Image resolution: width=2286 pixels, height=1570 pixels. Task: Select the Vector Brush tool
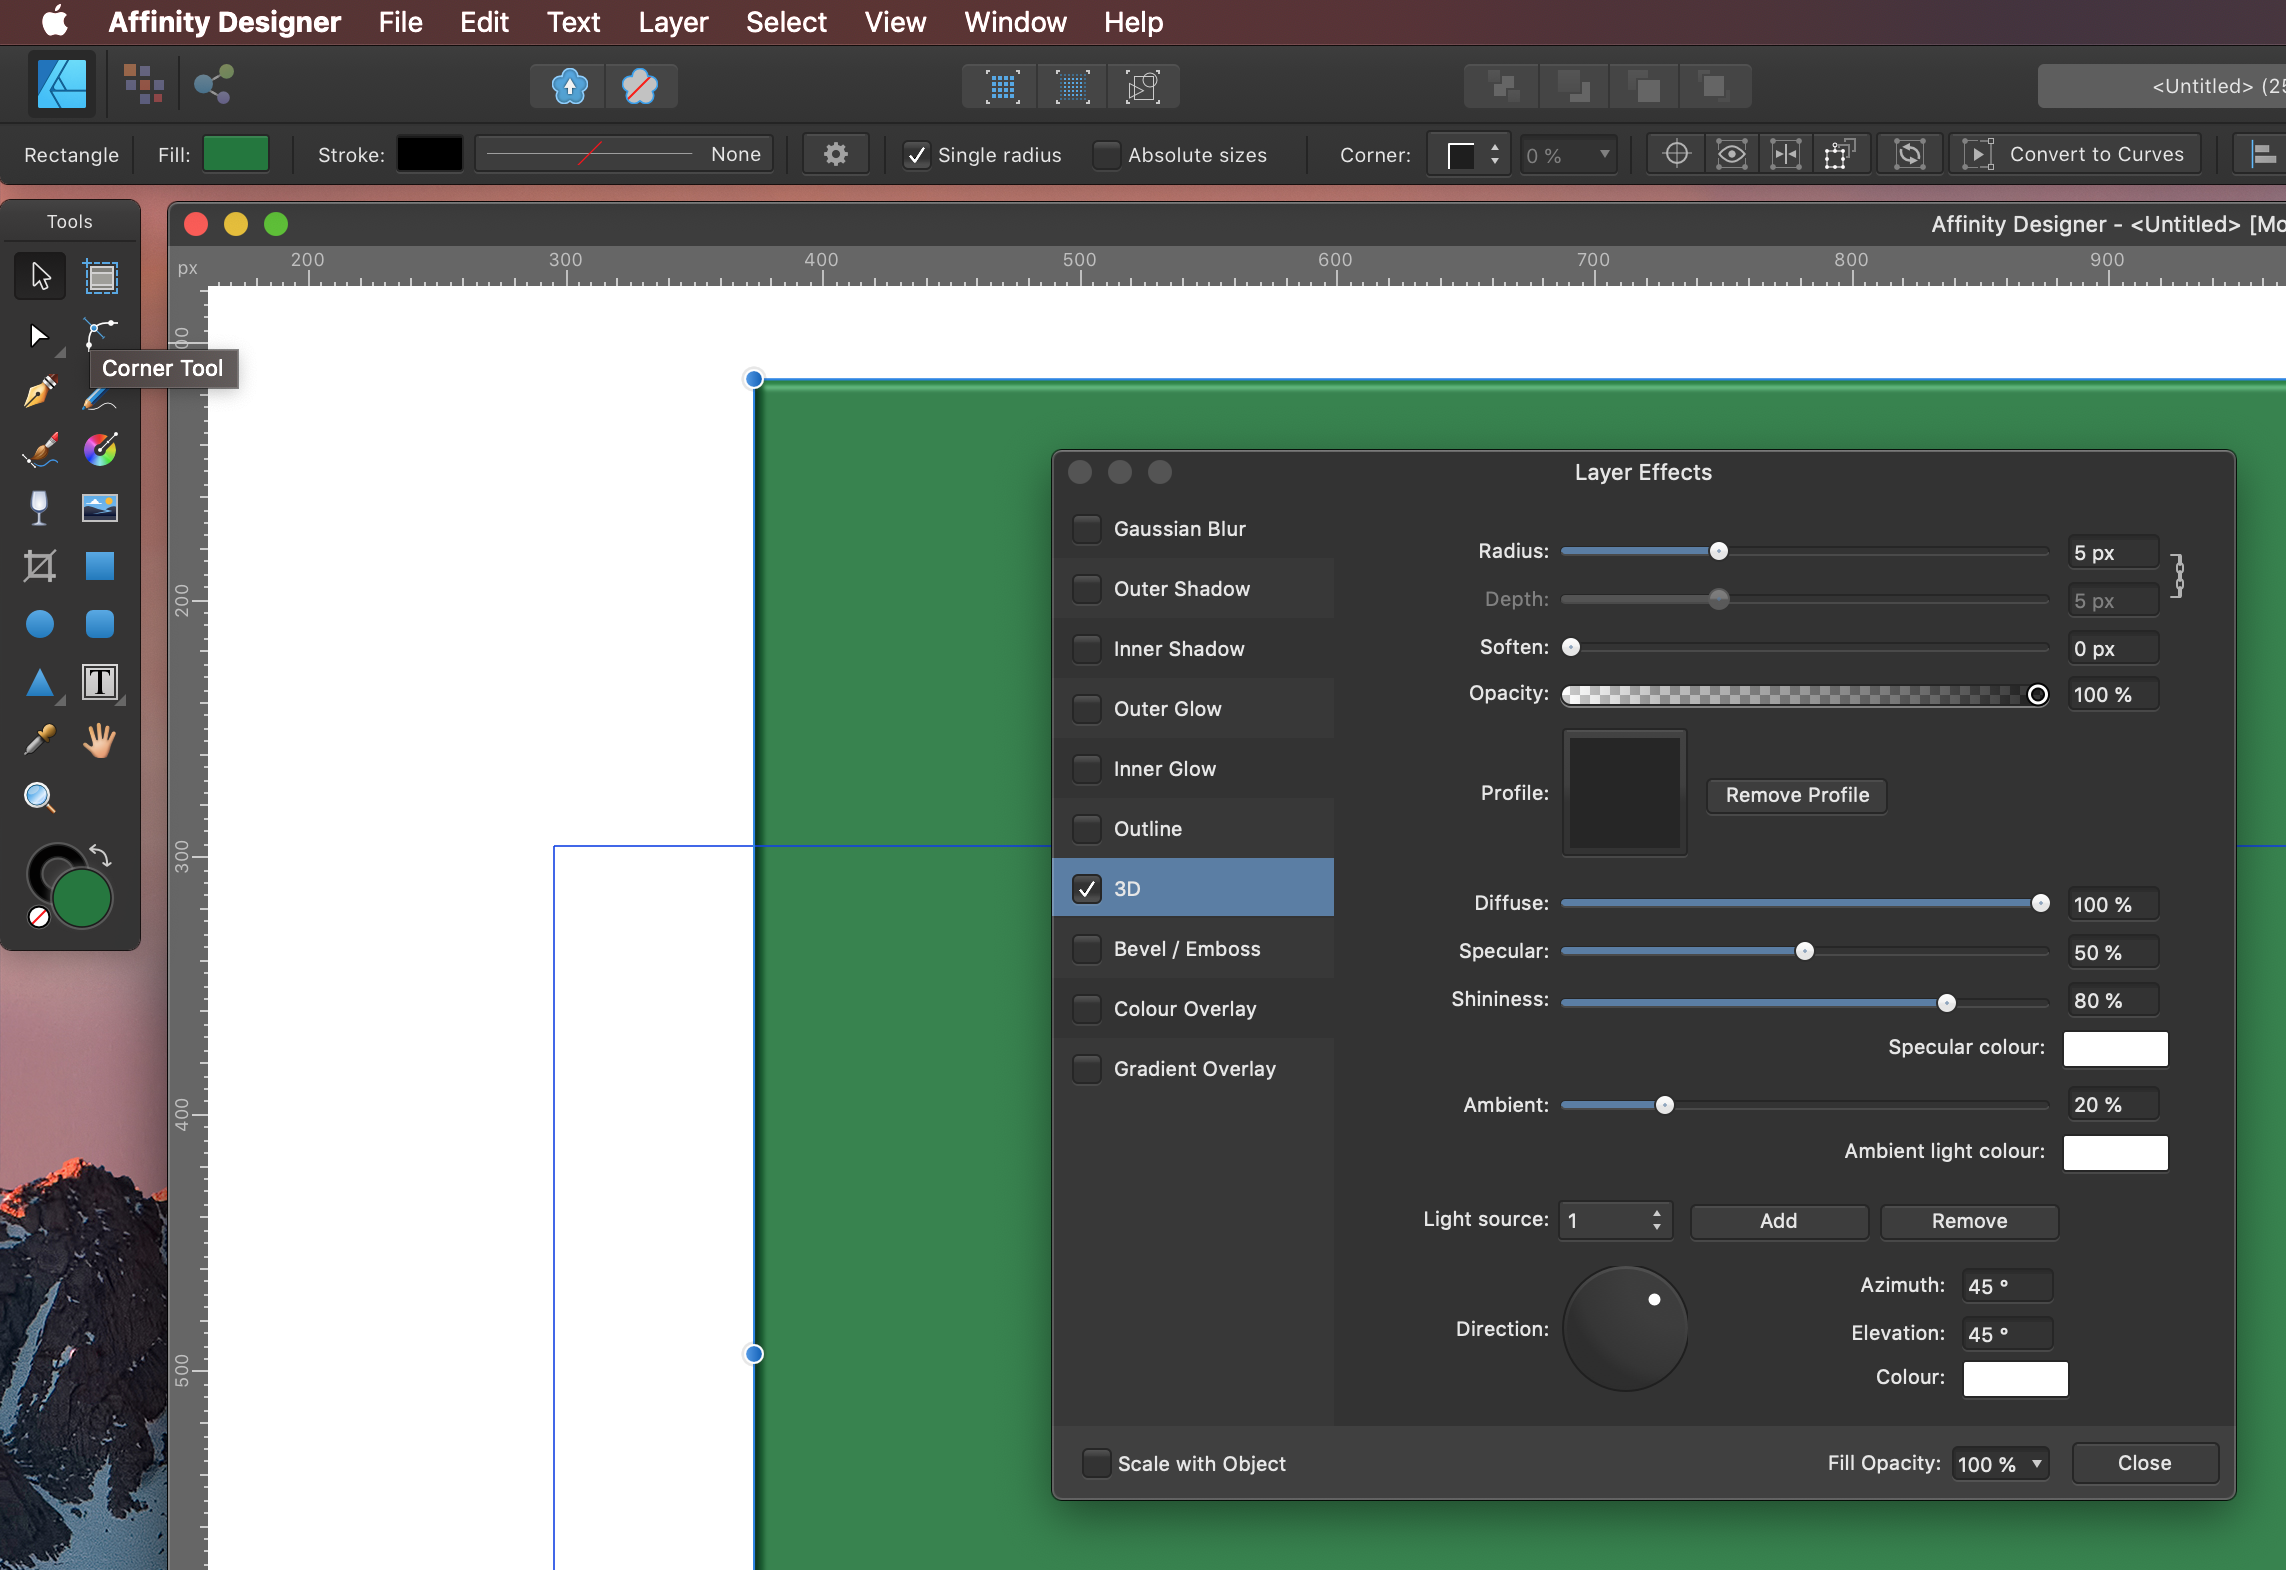click(40, 450)
